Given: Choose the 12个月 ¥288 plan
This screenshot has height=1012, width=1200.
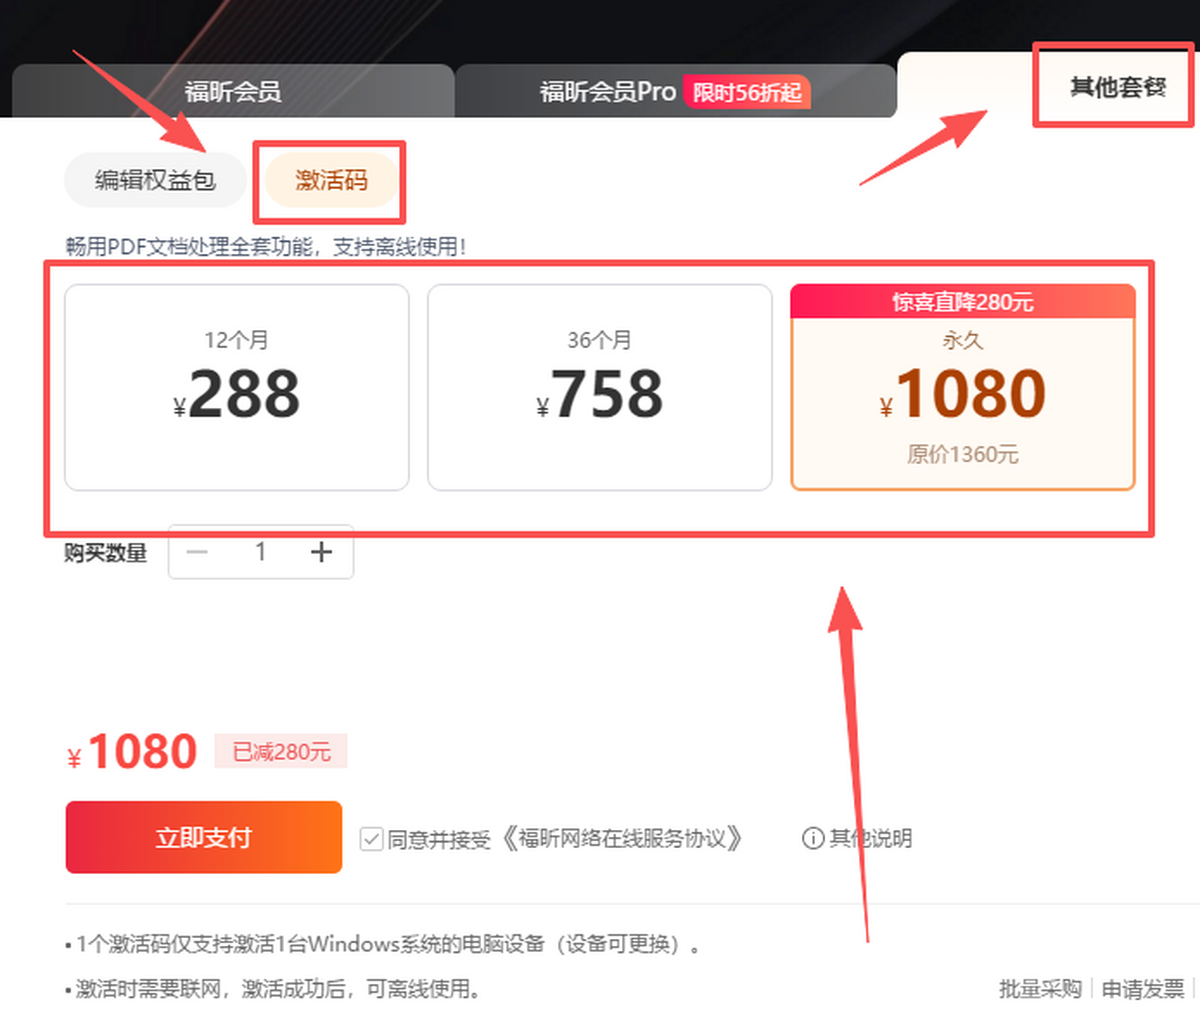Looking at the screenshot, I should 236,387.
